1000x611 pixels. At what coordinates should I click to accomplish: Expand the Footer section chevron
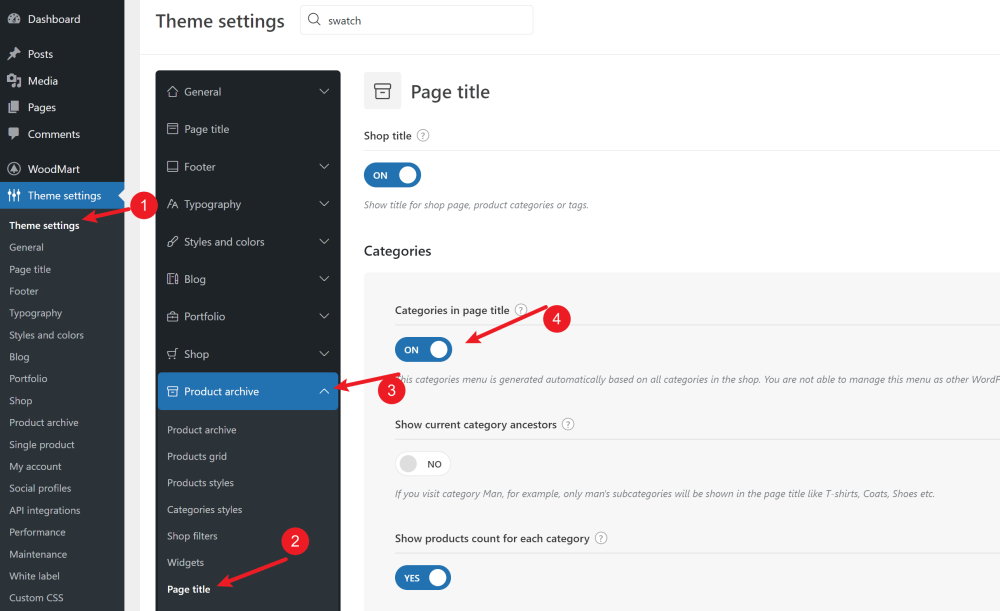click(x=324, y=166)
